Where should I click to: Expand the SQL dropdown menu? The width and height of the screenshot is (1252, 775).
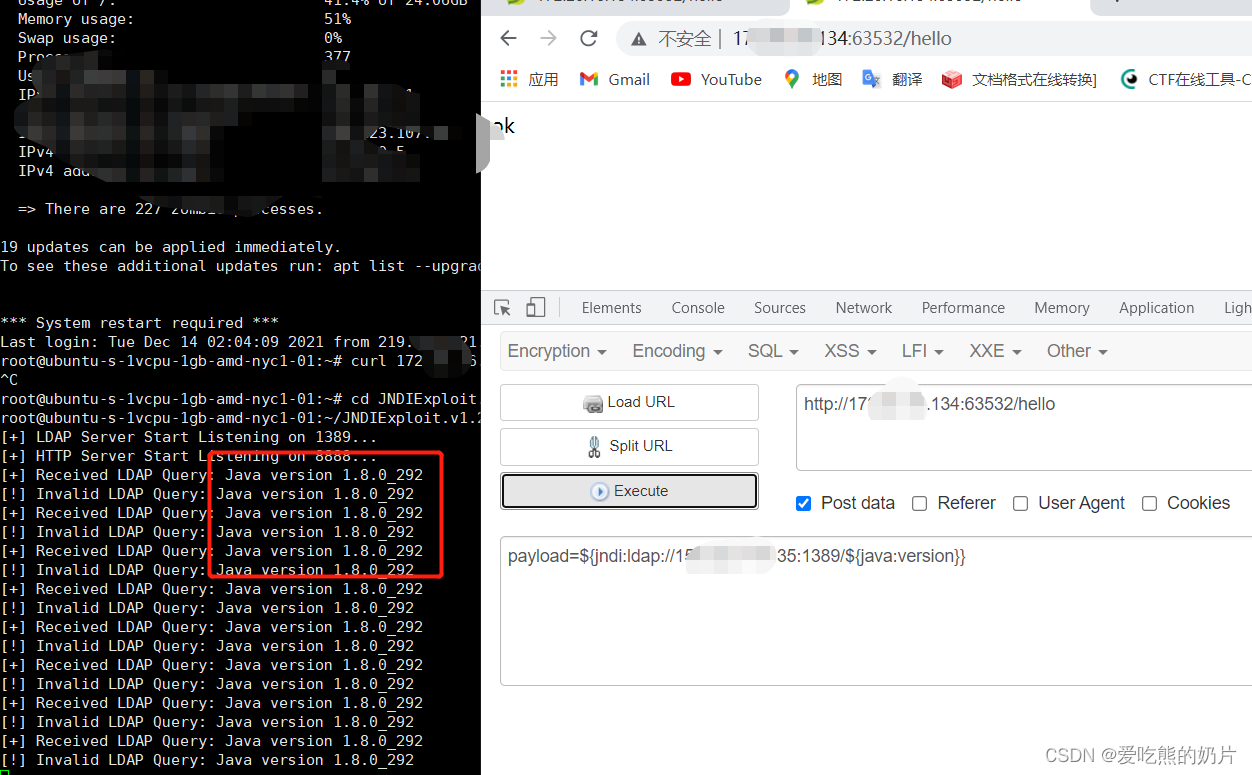tap(773, 351)
